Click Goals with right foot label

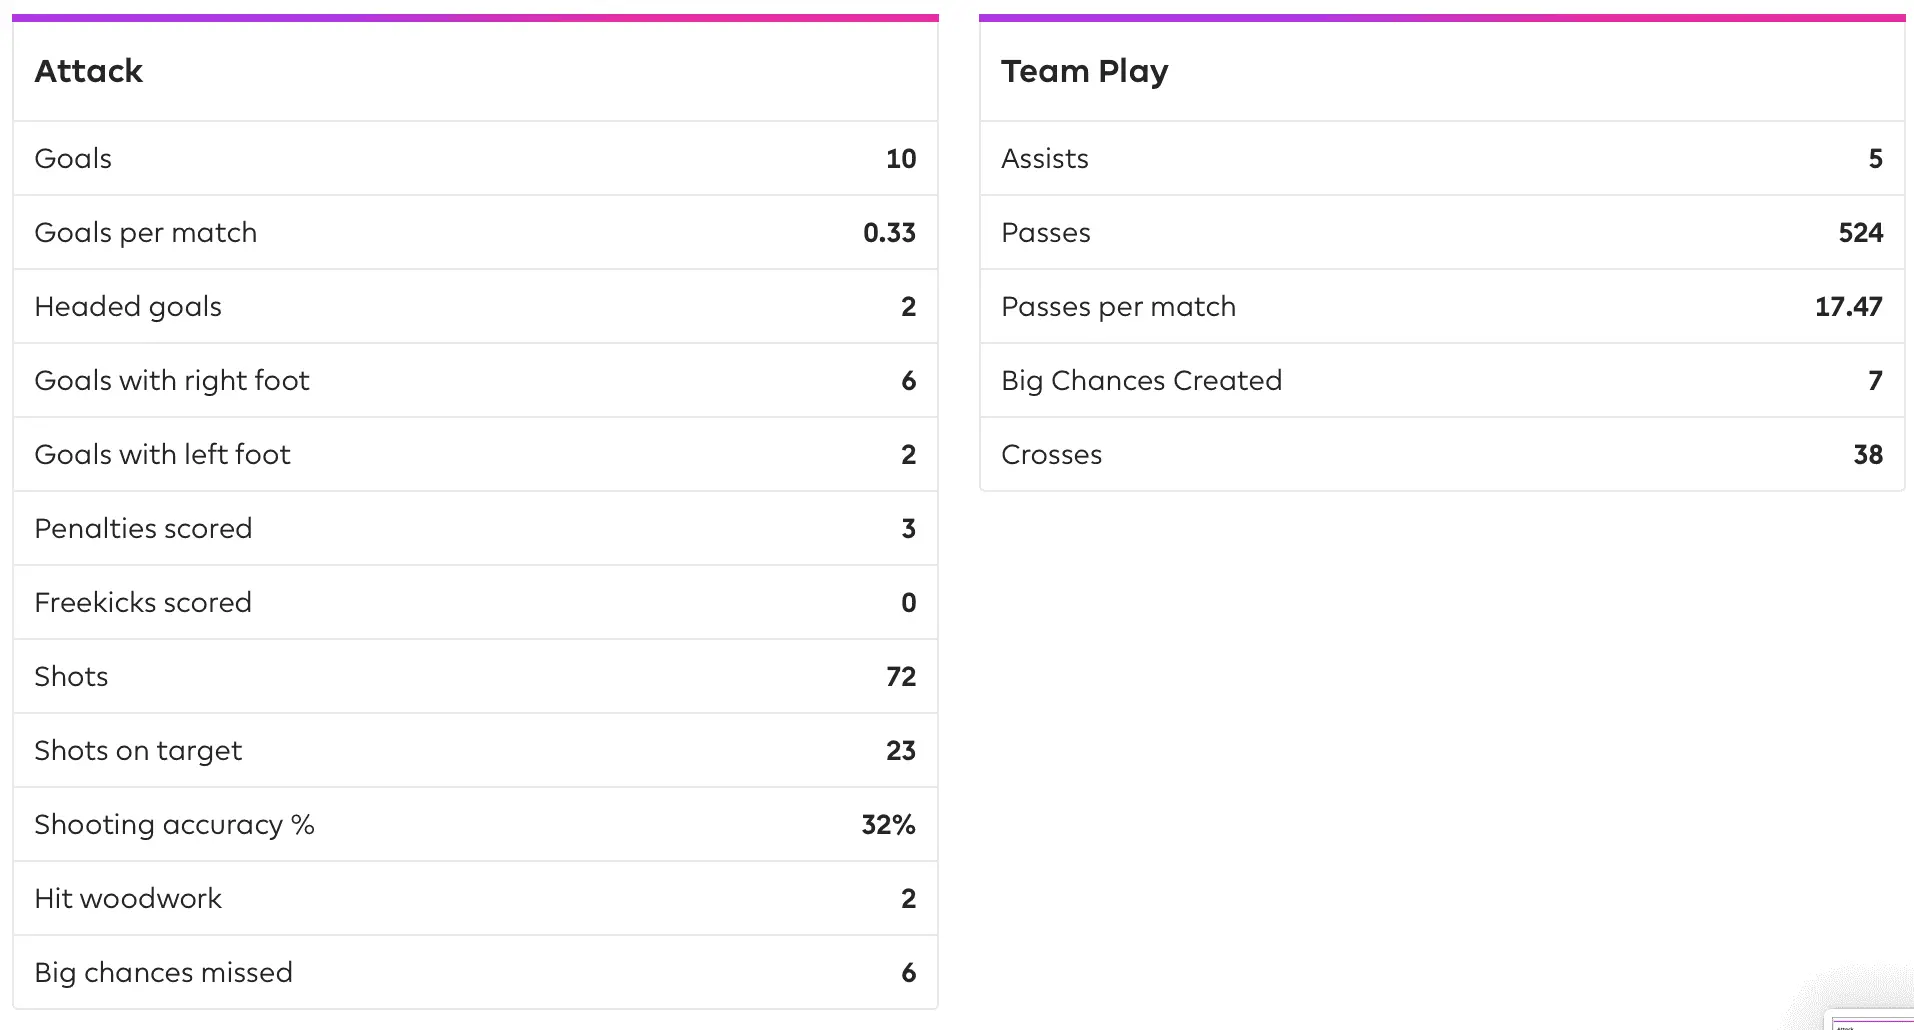[x=172, y=380]
